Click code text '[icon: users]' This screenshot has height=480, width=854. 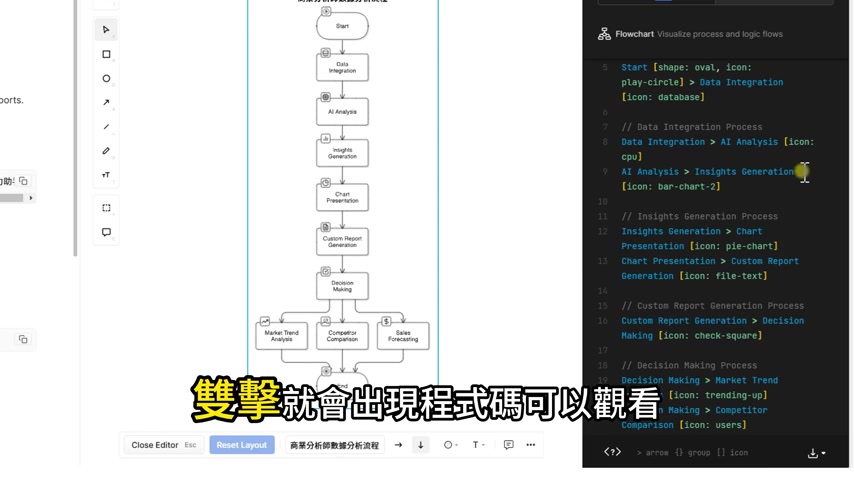[712, 425]
